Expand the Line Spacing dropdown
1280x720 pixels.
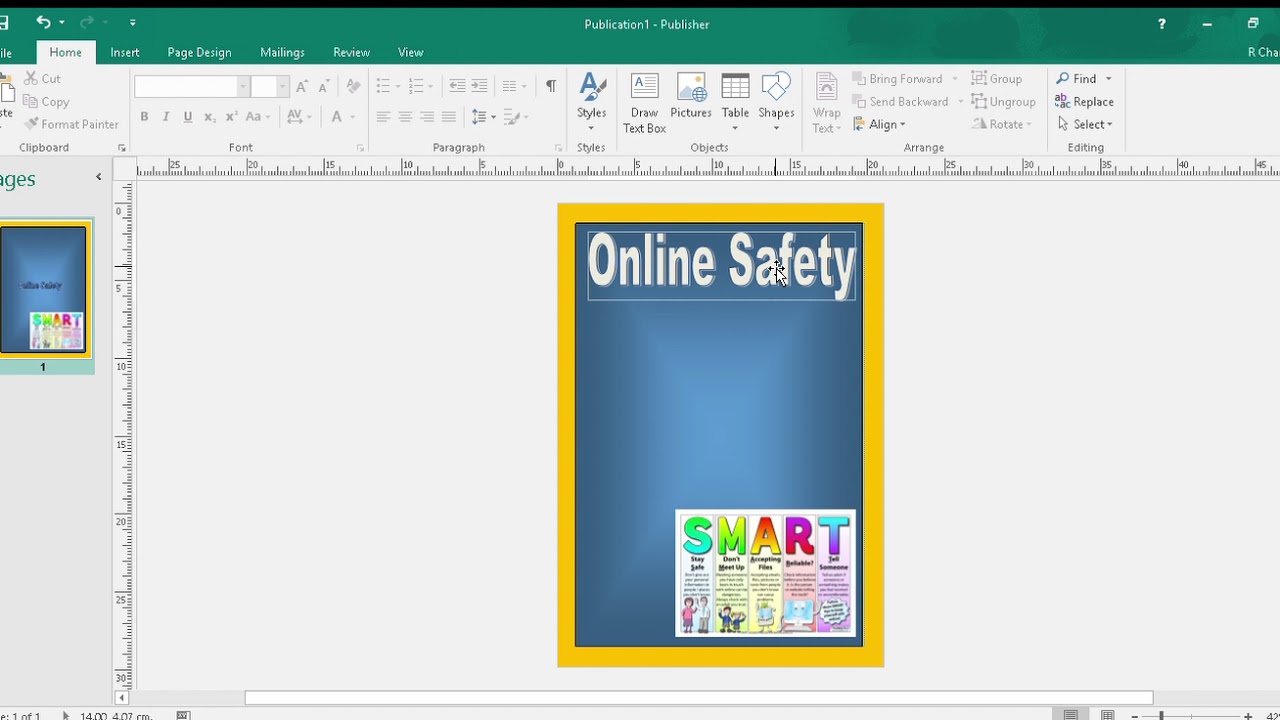(x=493, y=117)
